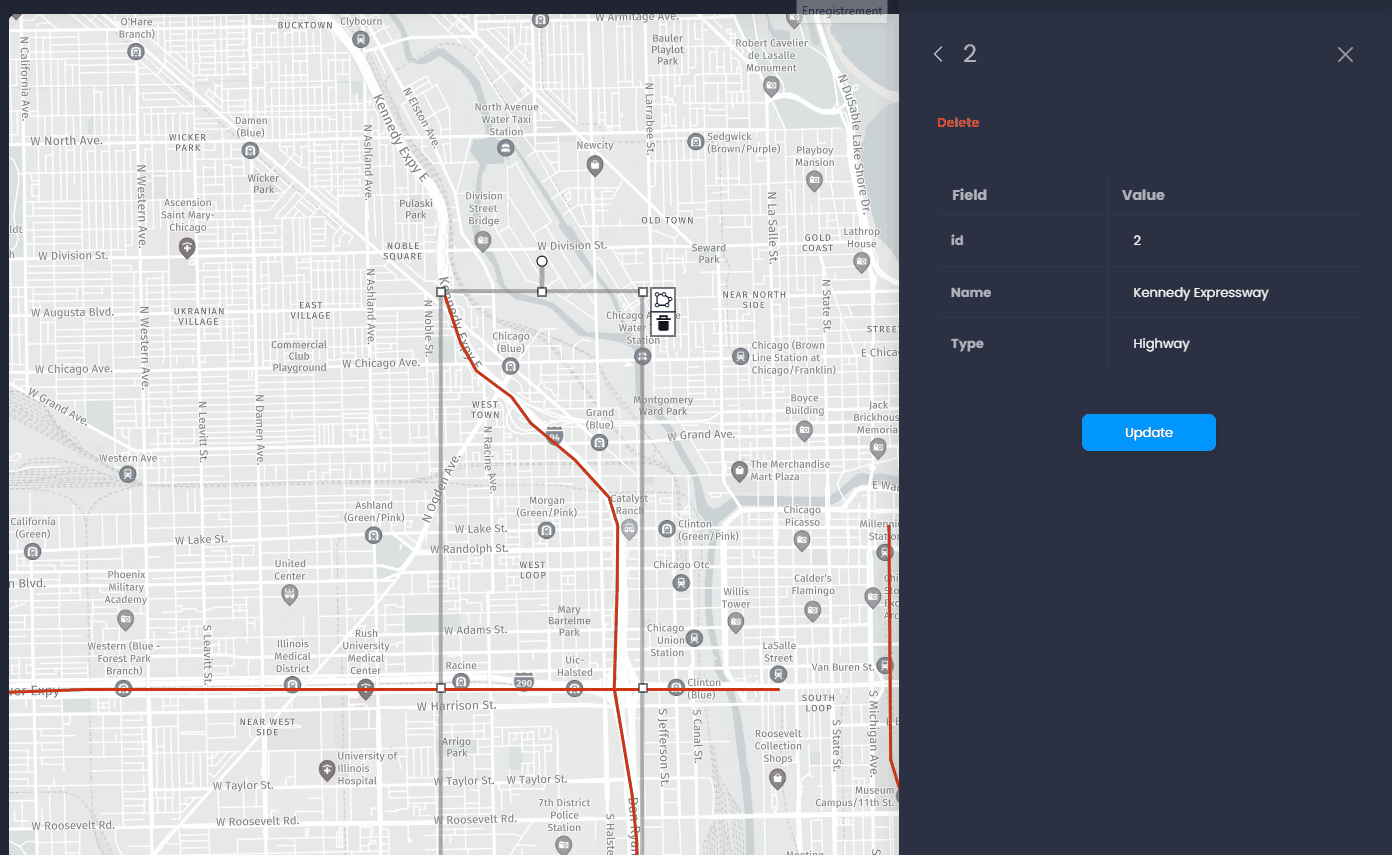The height and width of the screenshot is (855, 1392).
Task: Click the Value column header
Action: [1143, 195]
